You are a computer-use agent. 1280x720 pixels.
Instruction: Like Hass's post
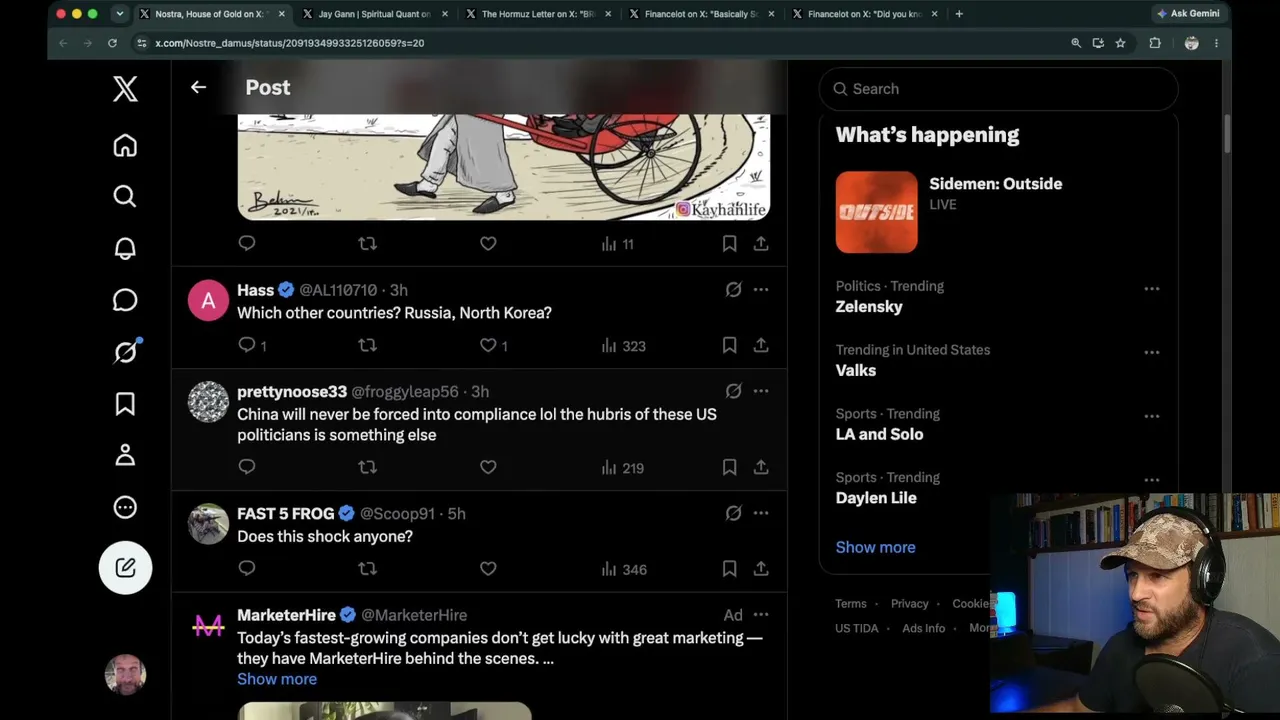[488, 345]
